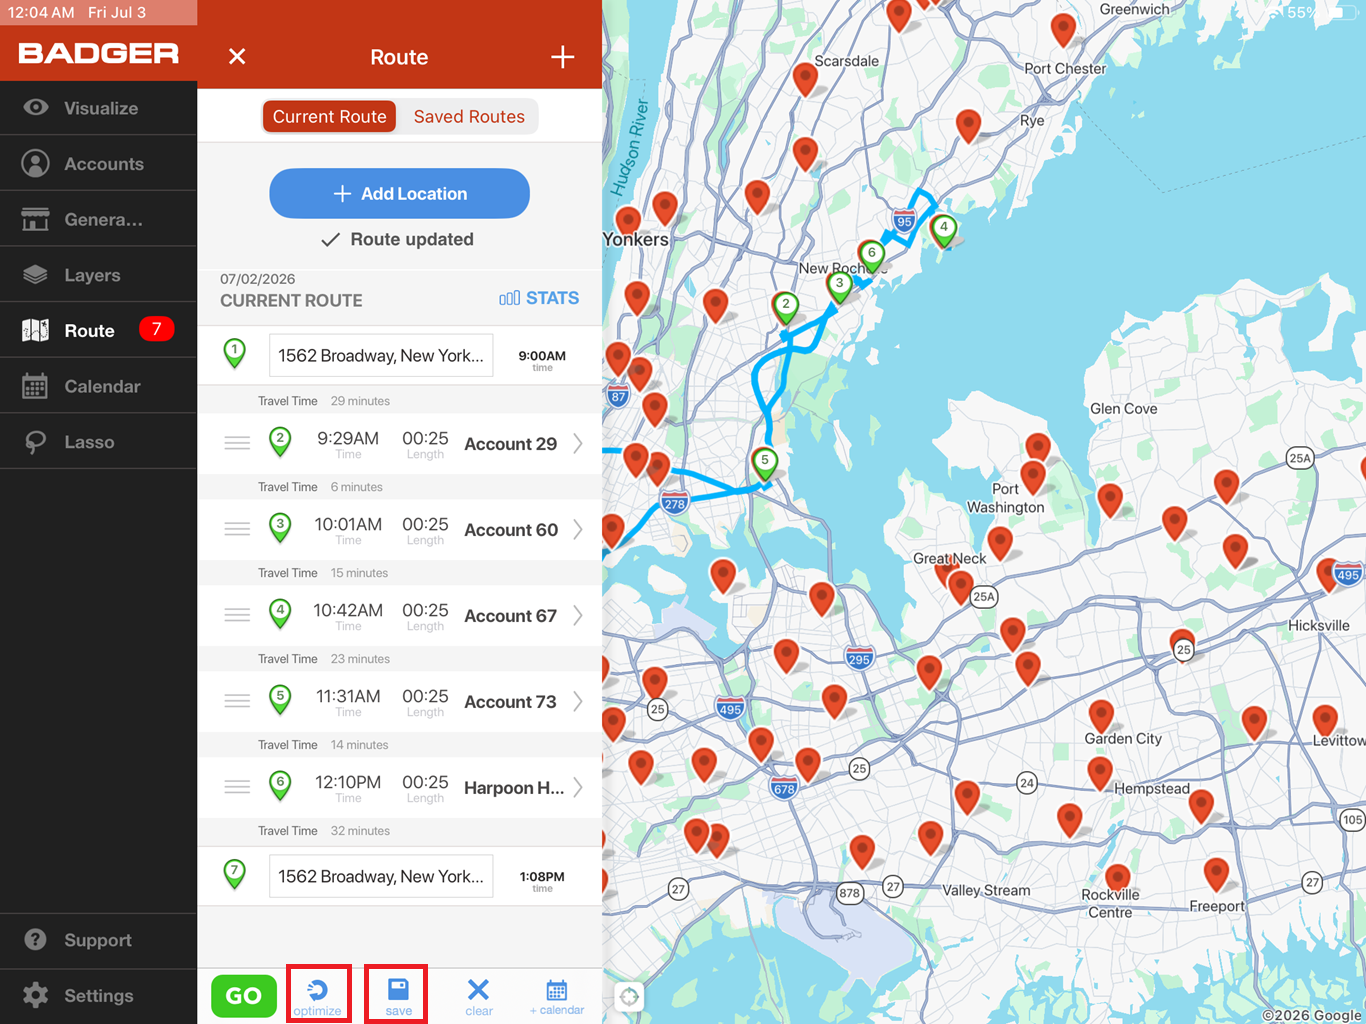Expand Account 60 stop details chevron

tap(578, 530)
